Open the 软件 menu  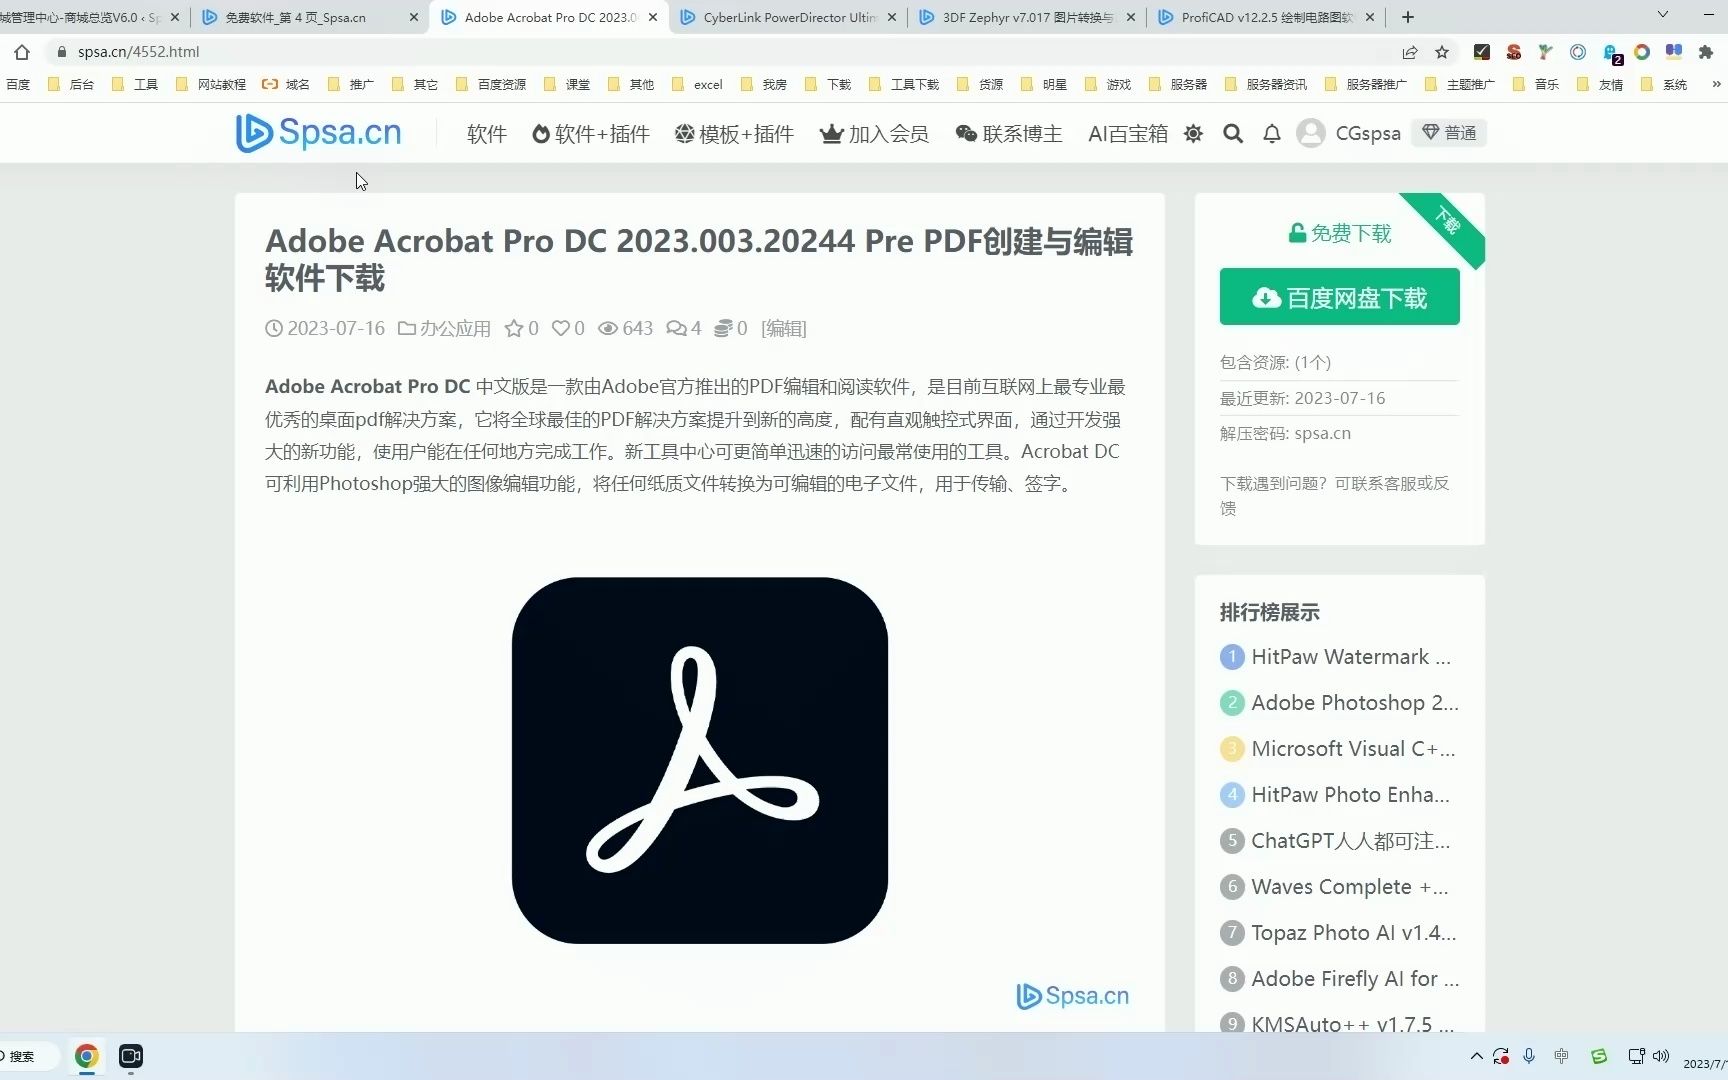[x=487, y=133]
